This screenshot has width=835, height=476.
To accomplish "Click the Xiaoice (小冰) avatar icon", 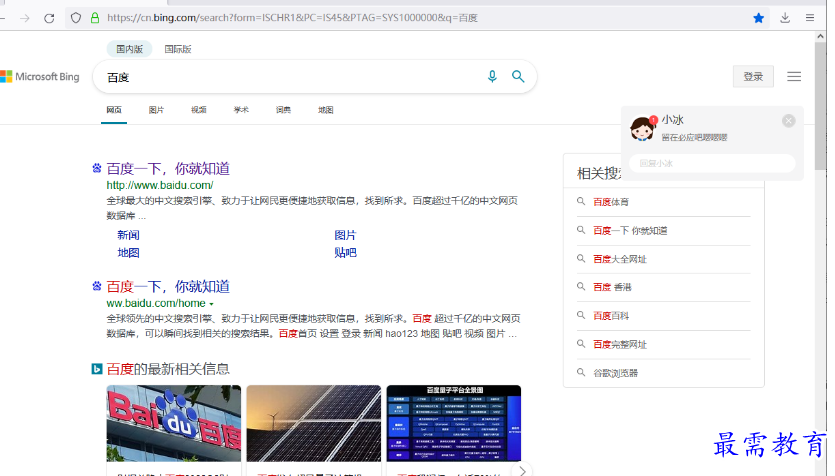I will point(641,128).
